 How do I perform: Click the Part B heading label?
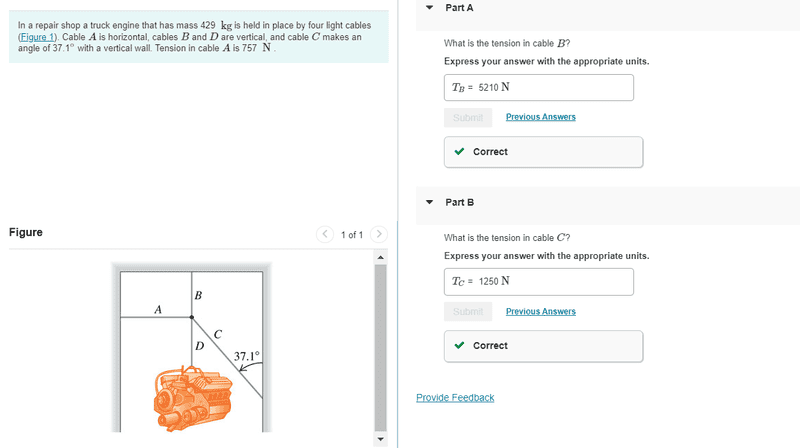[460, 202]
